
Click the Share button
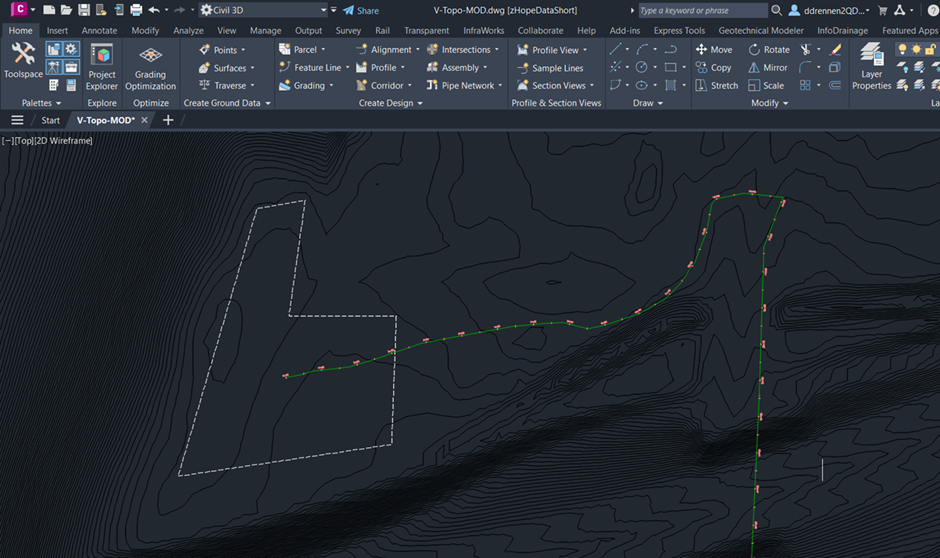pos(361,10)
